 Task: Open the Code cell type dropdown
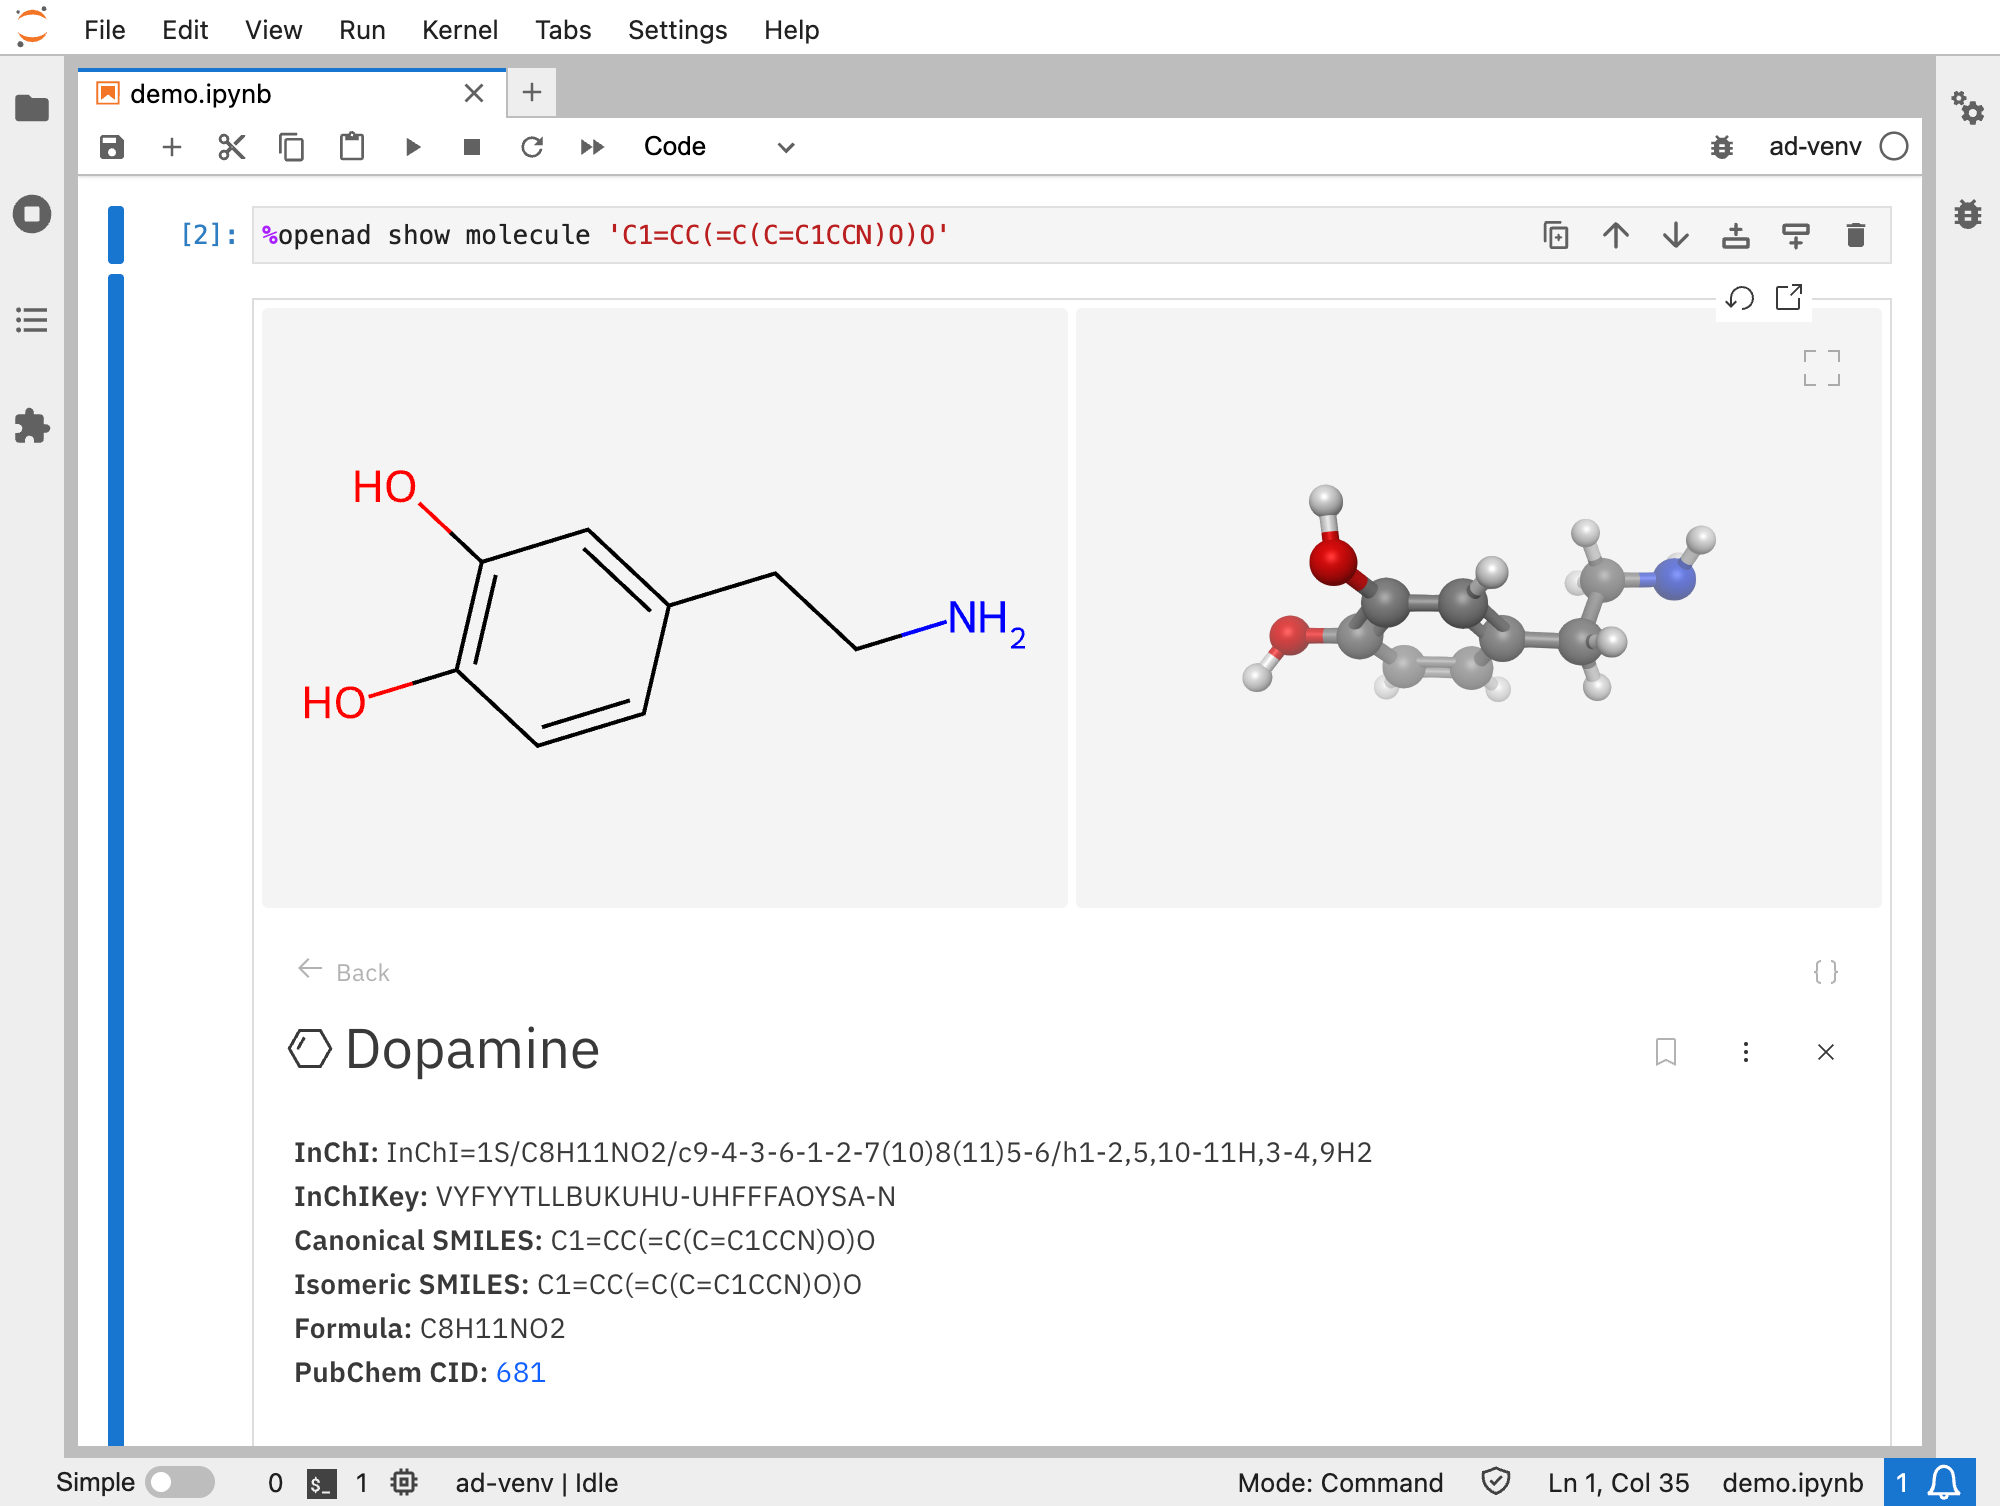(x=720, y=146)
